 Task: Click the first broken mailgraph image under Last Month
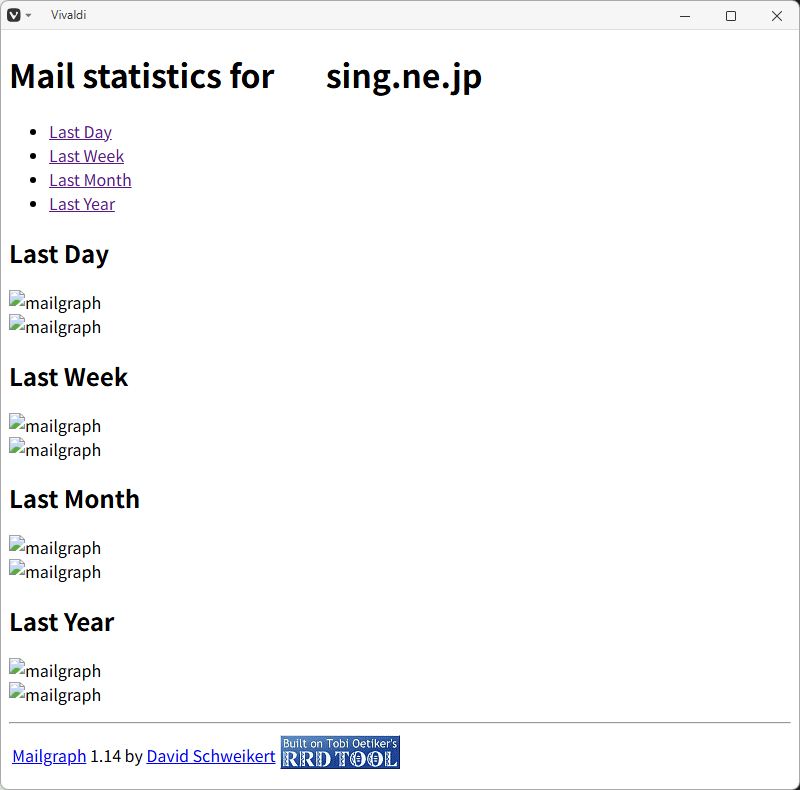click(55, 547)
